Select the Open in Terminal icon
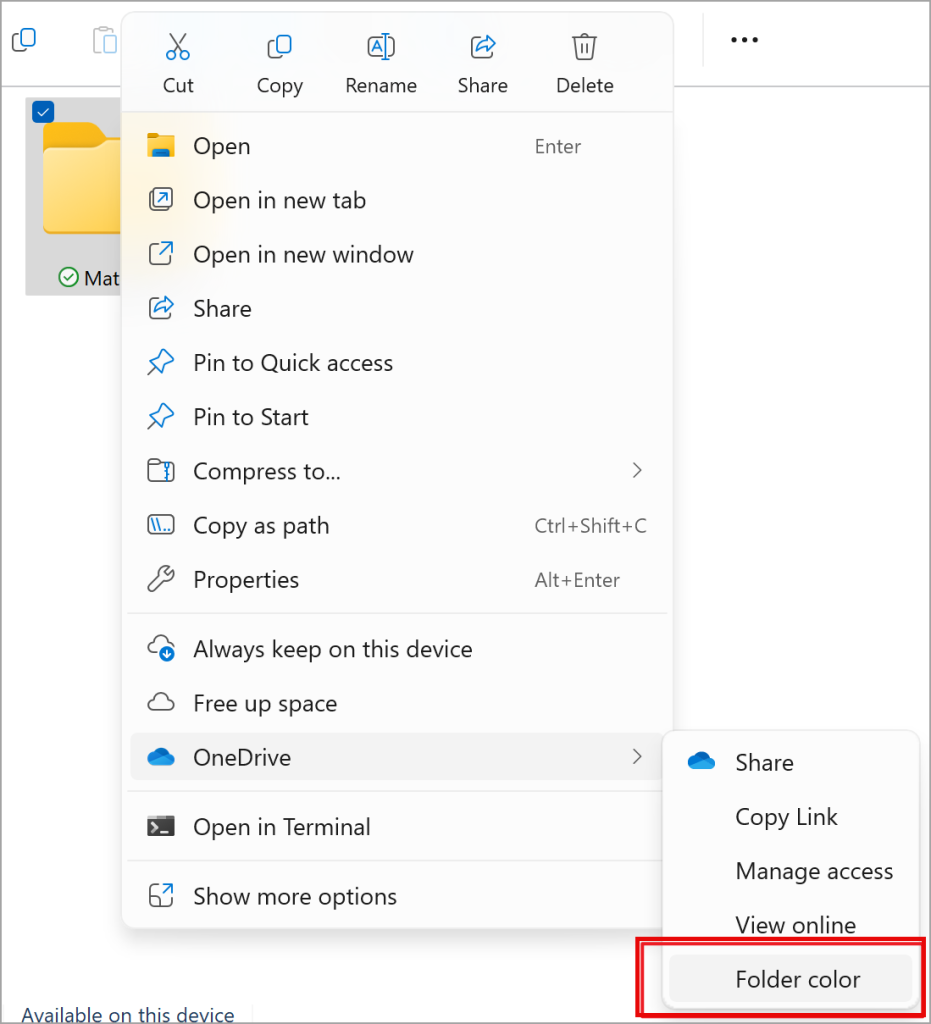931x1024 pixels. (161, 826)
